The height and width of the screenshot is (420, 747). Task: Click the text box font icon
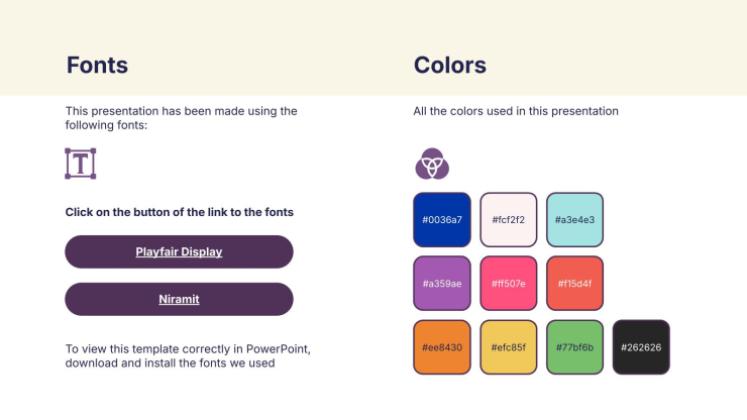80,163
